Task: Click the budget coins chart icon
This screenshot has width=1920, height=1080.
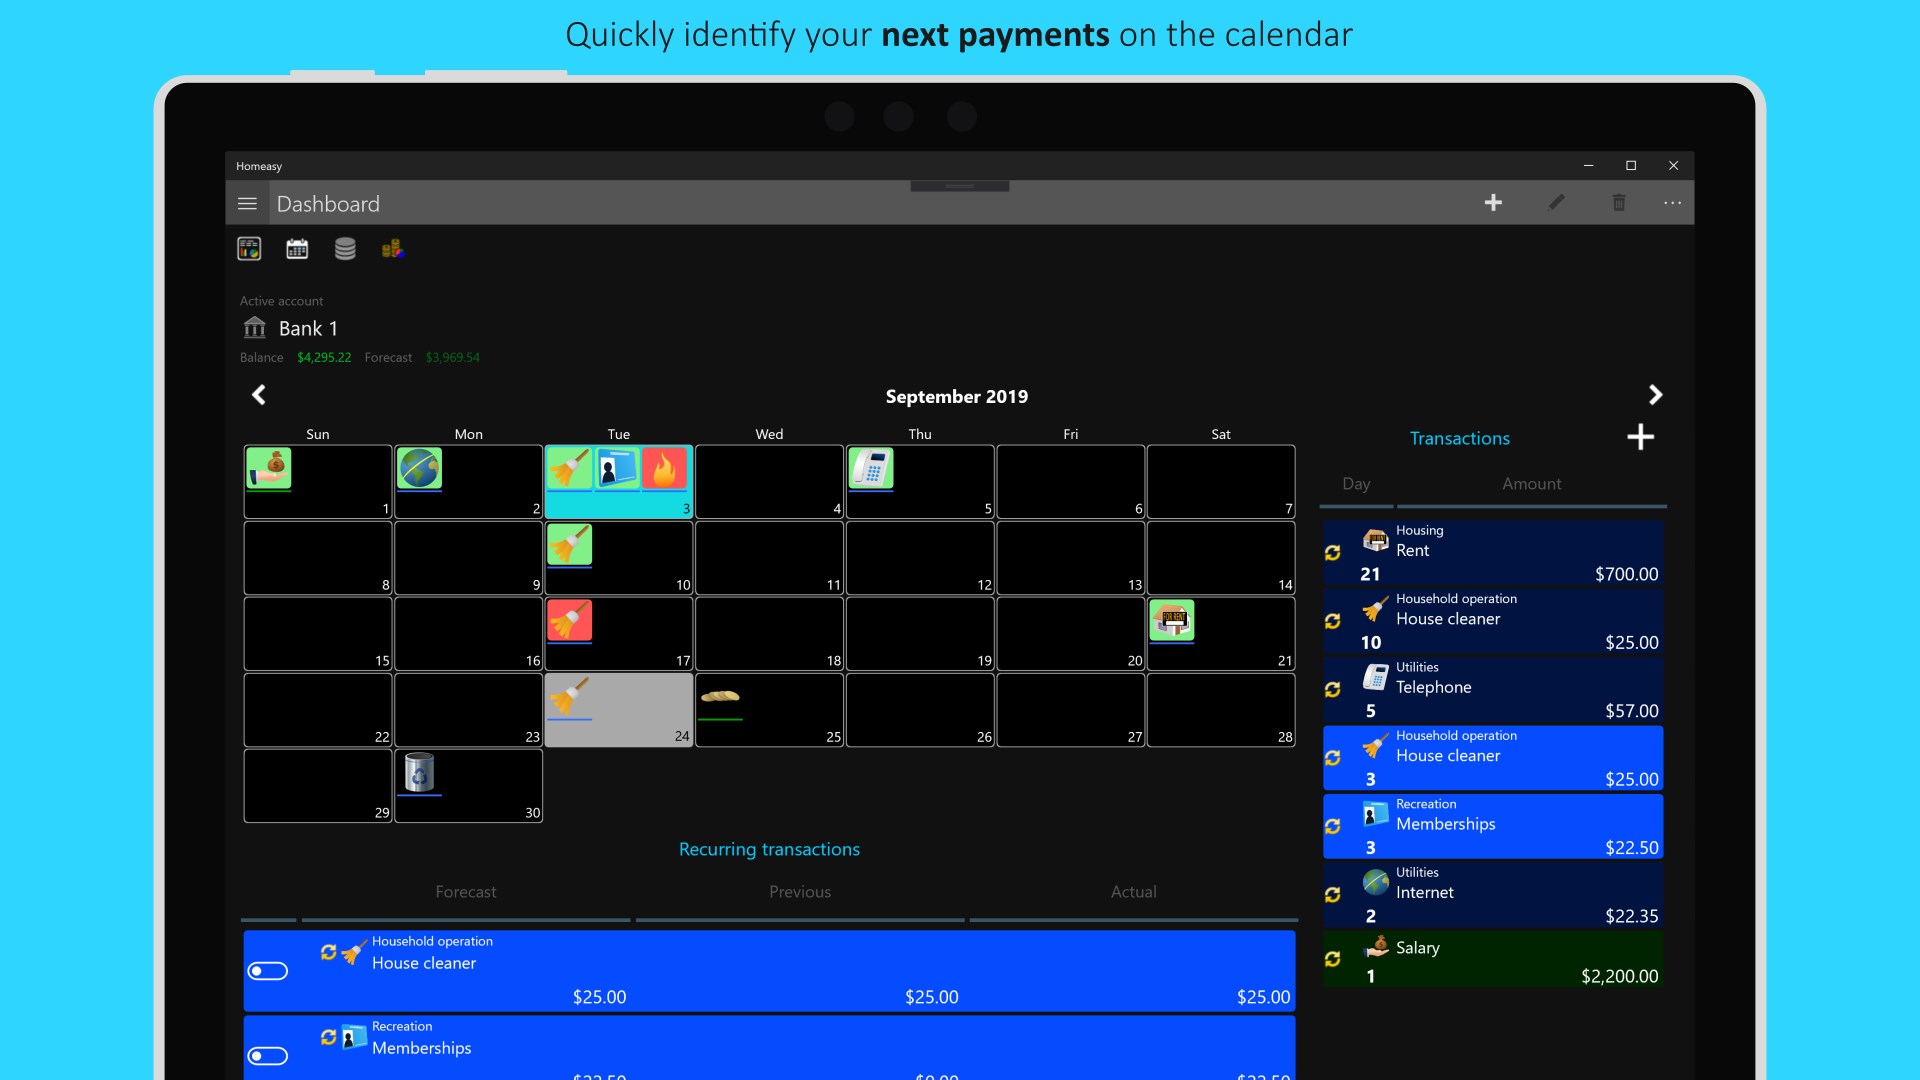Action: 393,249
